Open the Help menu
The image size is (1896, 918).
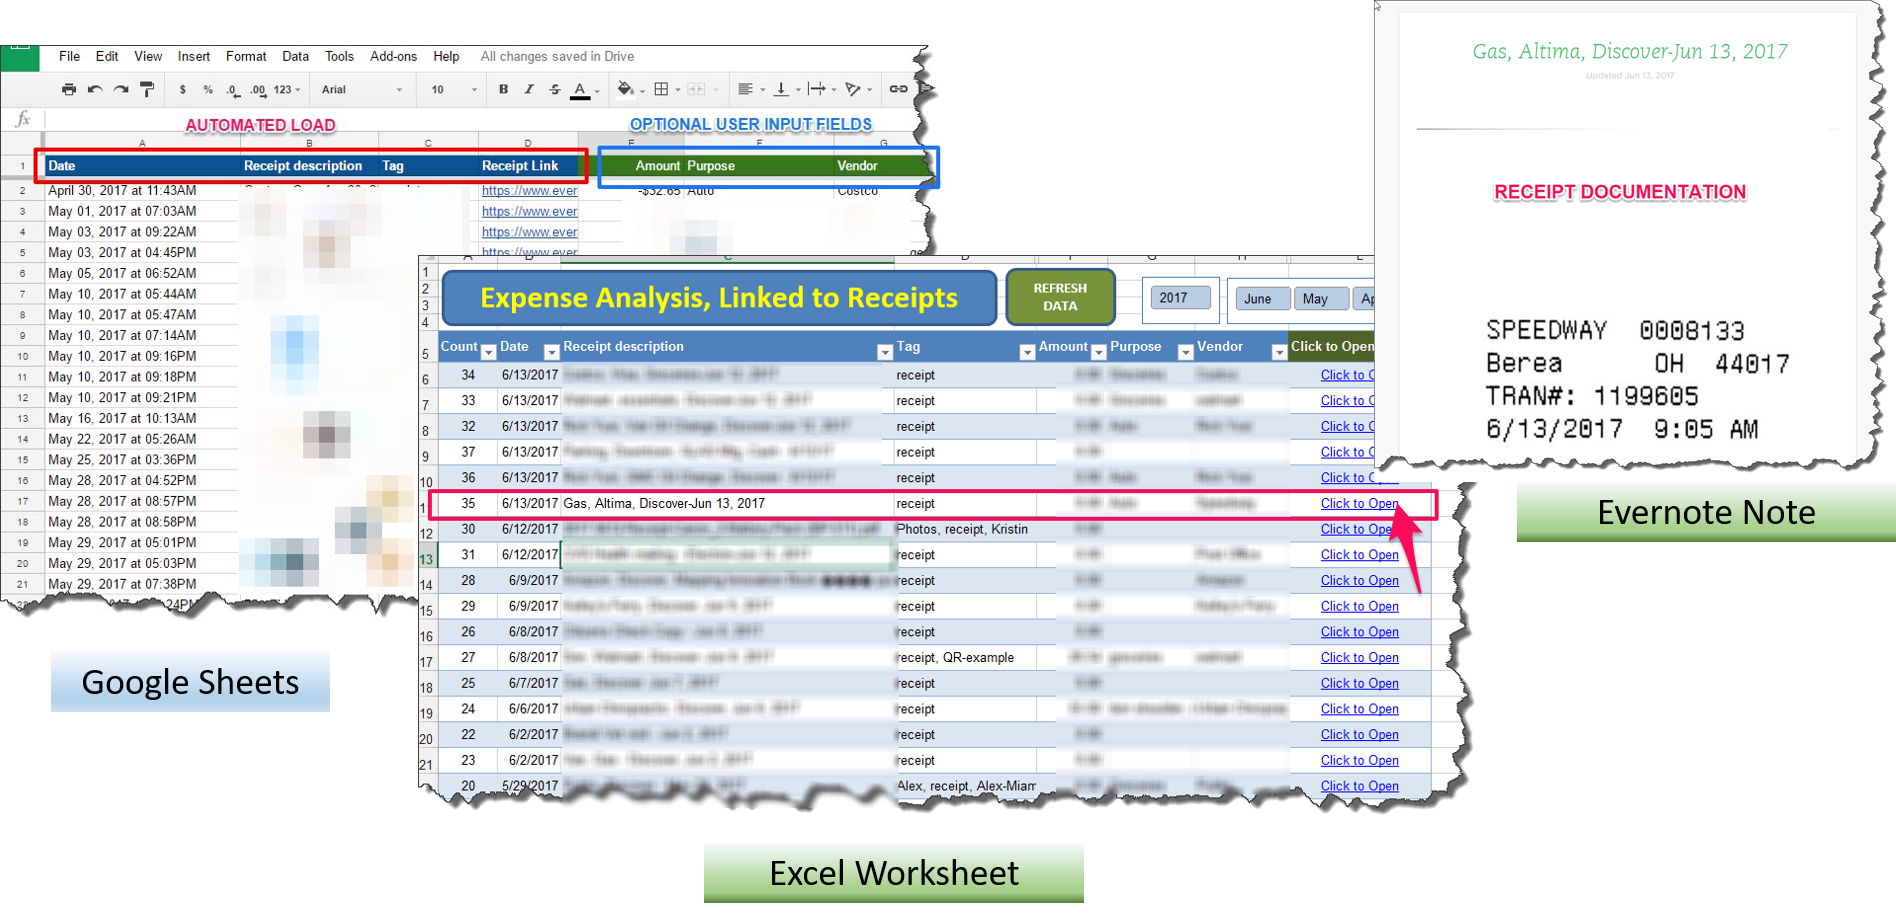point(446,57)
